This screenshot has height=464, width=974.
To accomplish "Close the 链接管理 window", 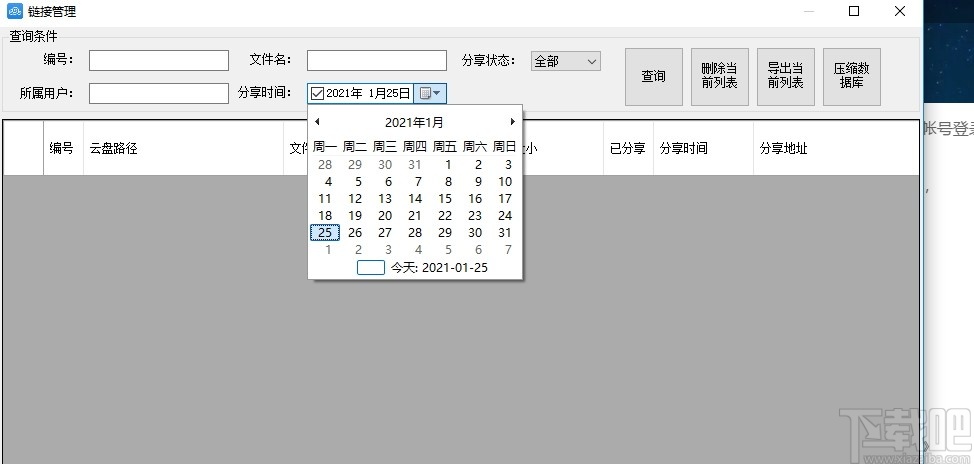I will pyautogui.click(x=899, y=11).
